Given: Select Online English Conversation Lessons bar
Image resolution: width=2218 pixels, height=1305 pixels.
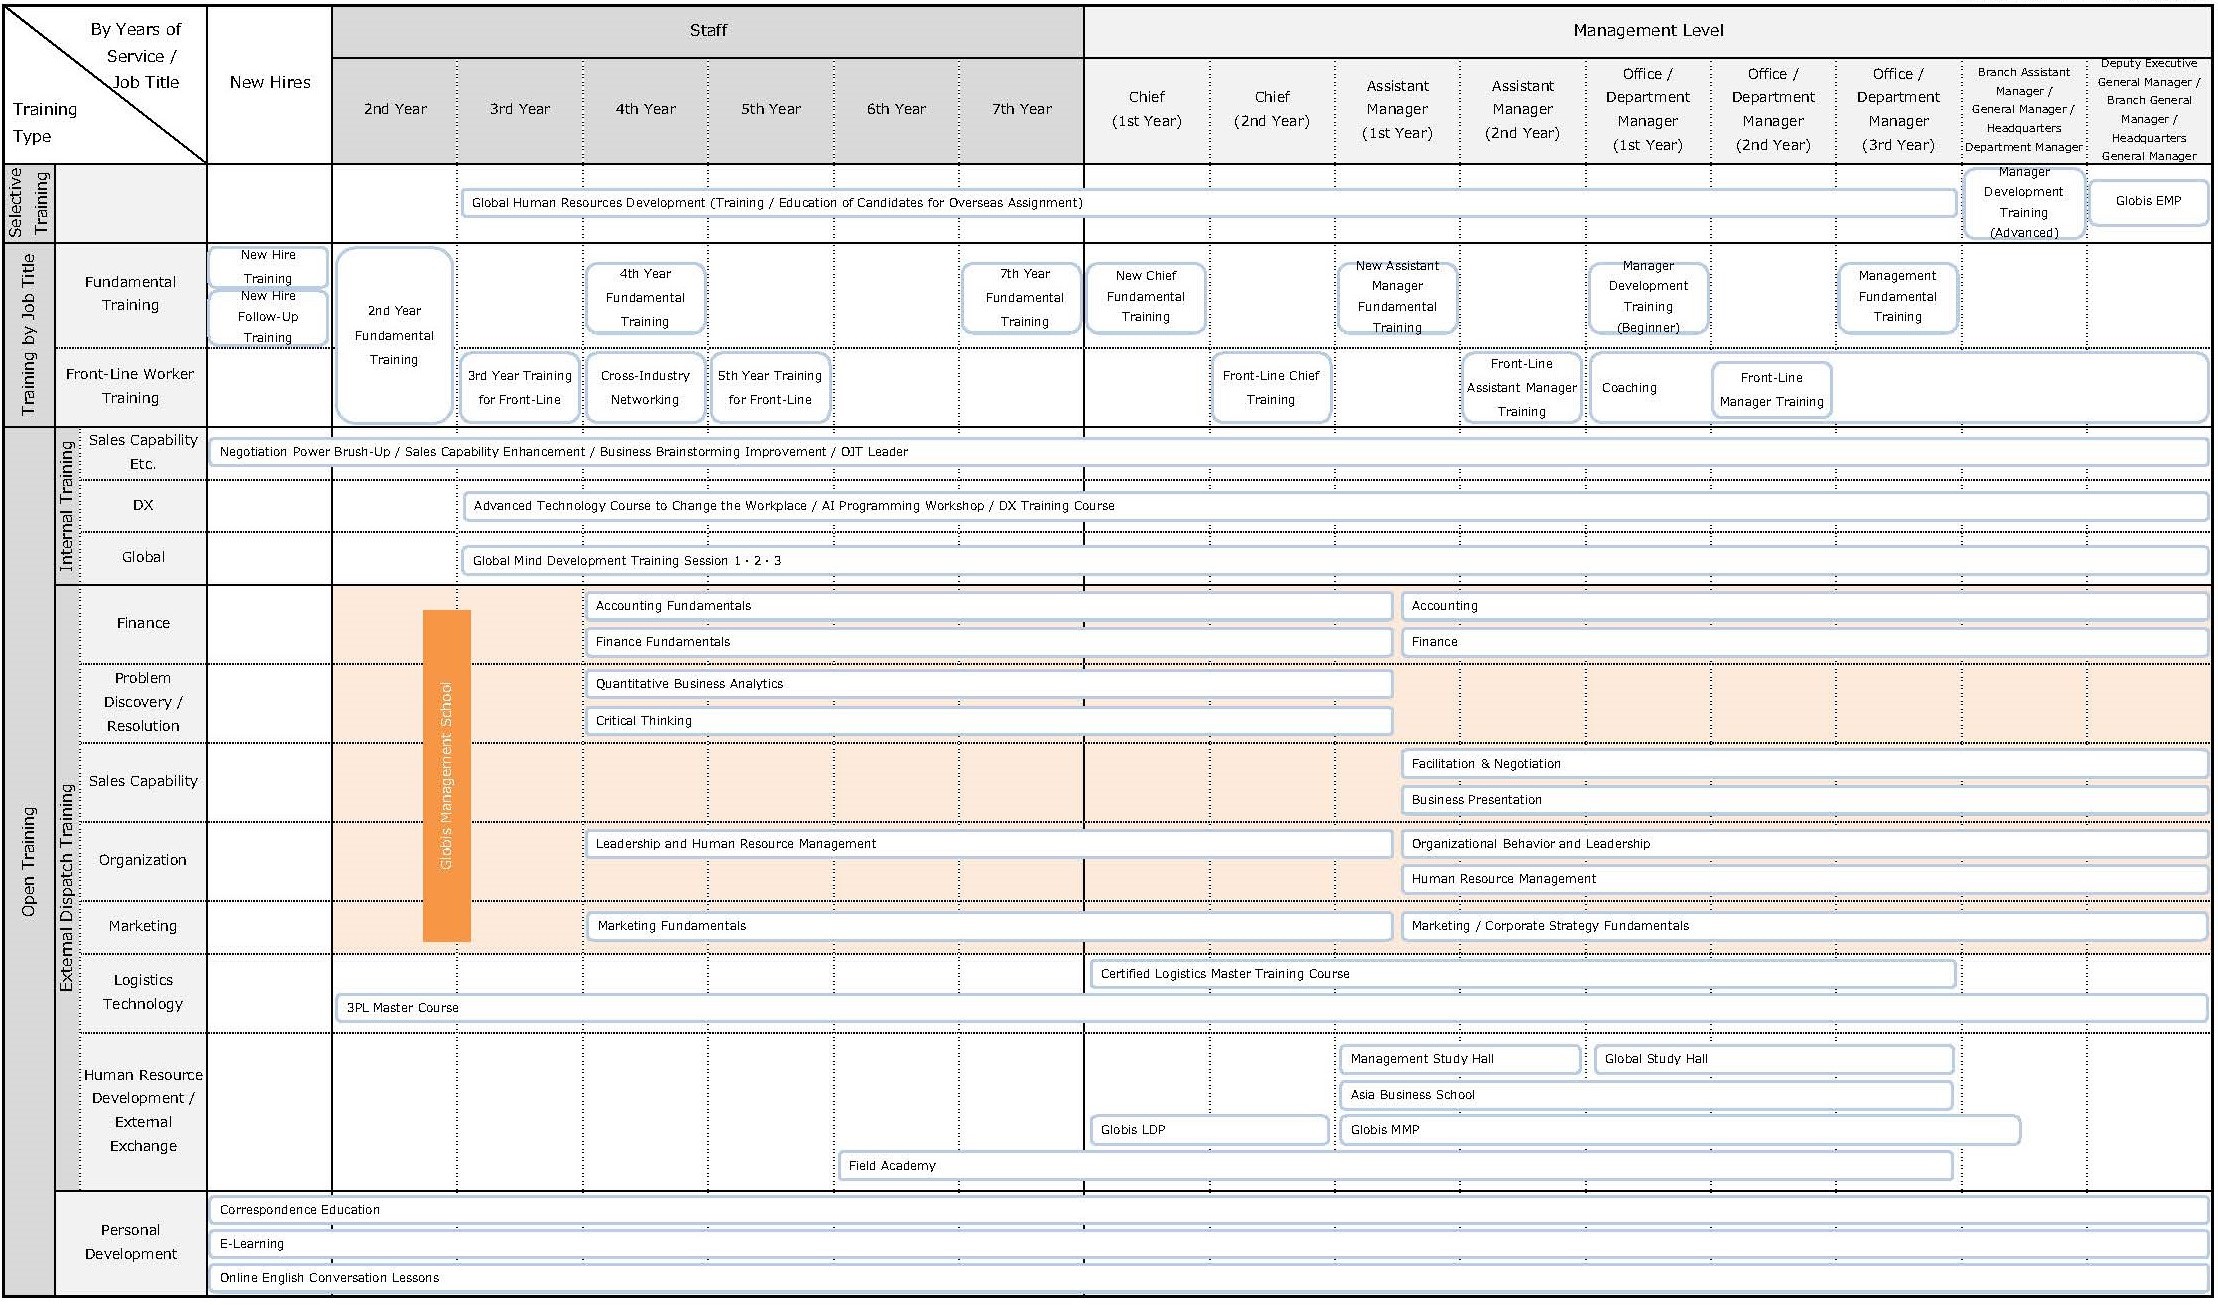Looking at the screenshot, I should [1208, 1278].
